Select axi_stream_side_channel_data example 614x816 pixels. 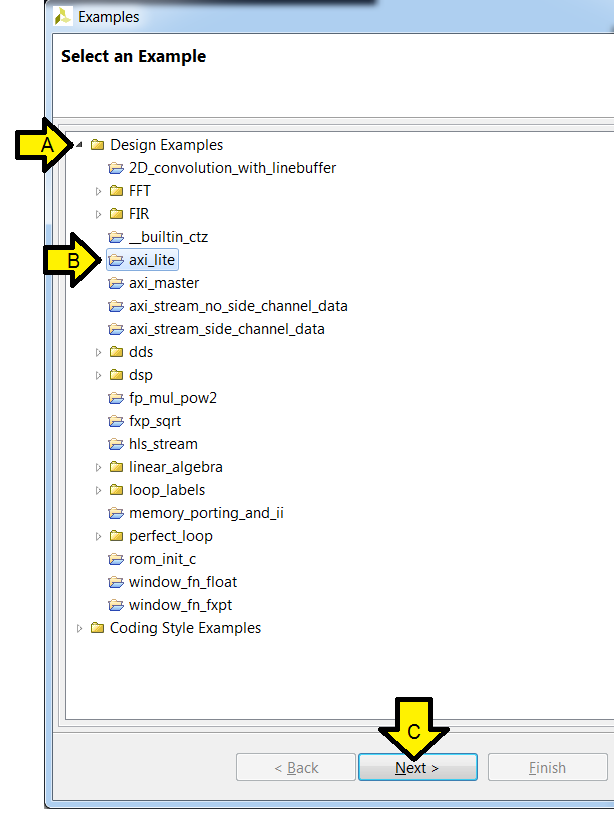pyautogui.click(x=226, y=329)
